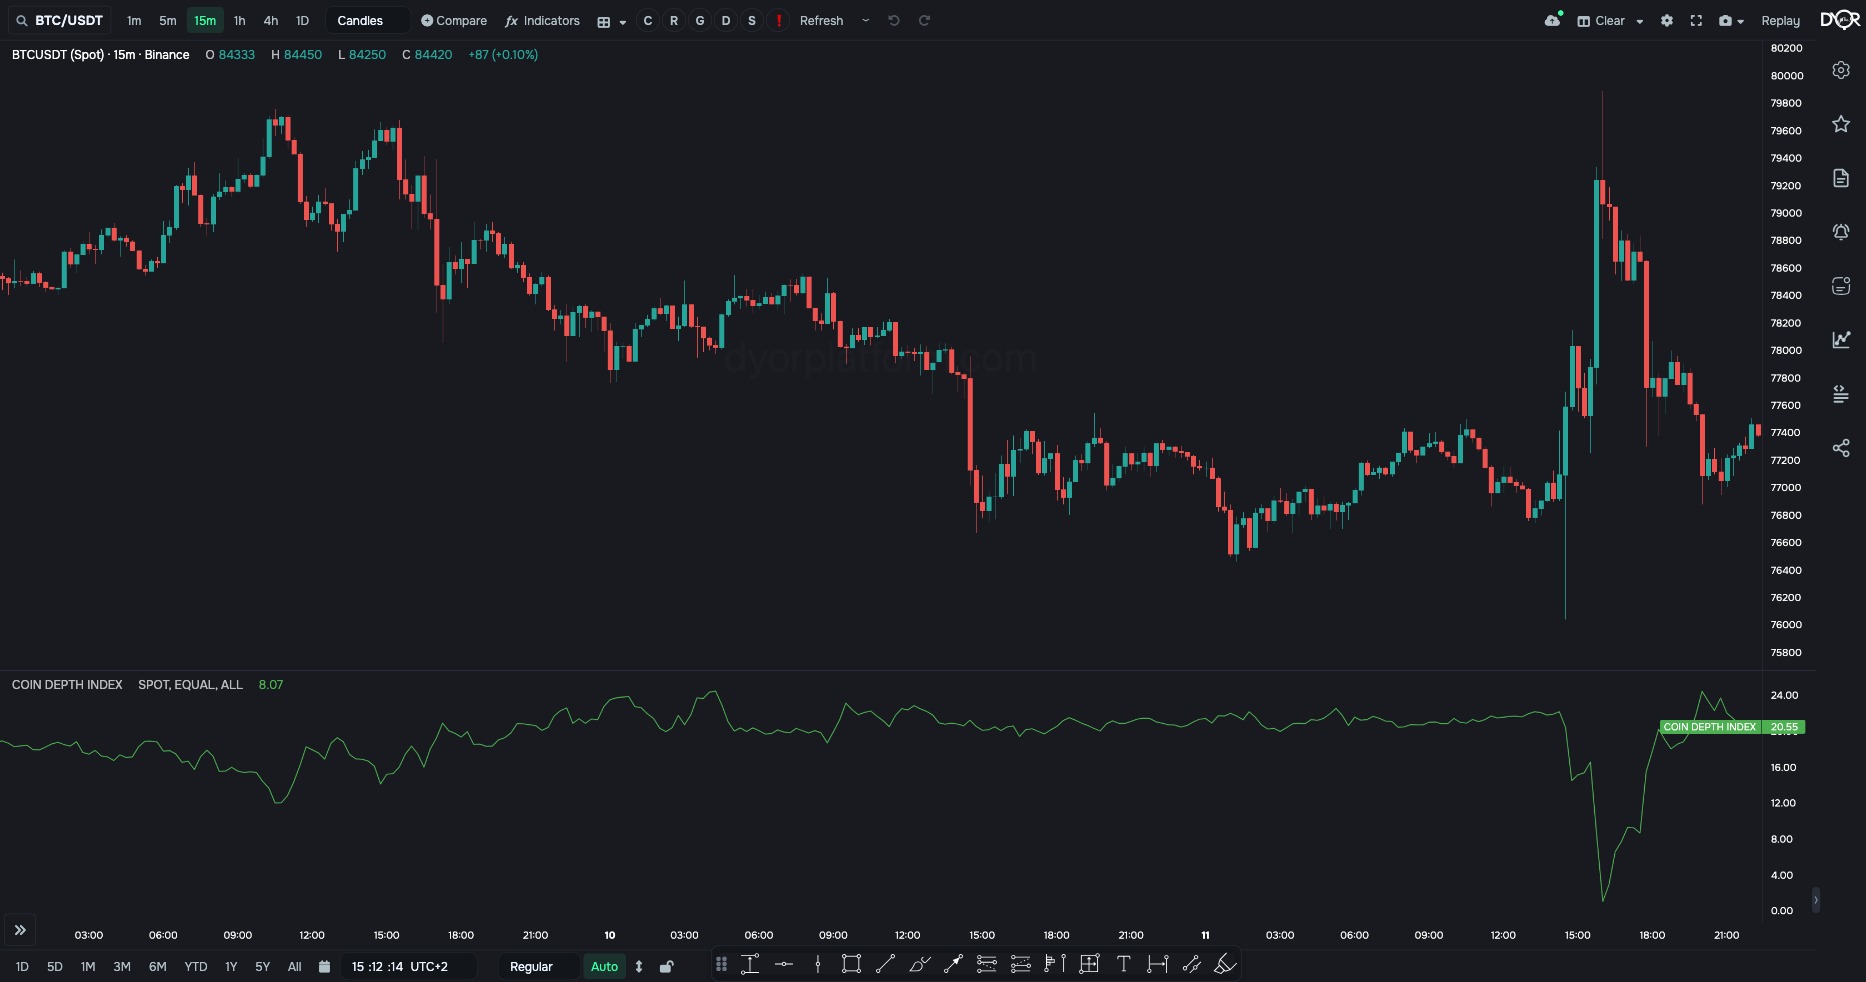The height and width of the screenshot is (982, 1866).
Task: Toggle the G quick button
Action: [700, 20]
